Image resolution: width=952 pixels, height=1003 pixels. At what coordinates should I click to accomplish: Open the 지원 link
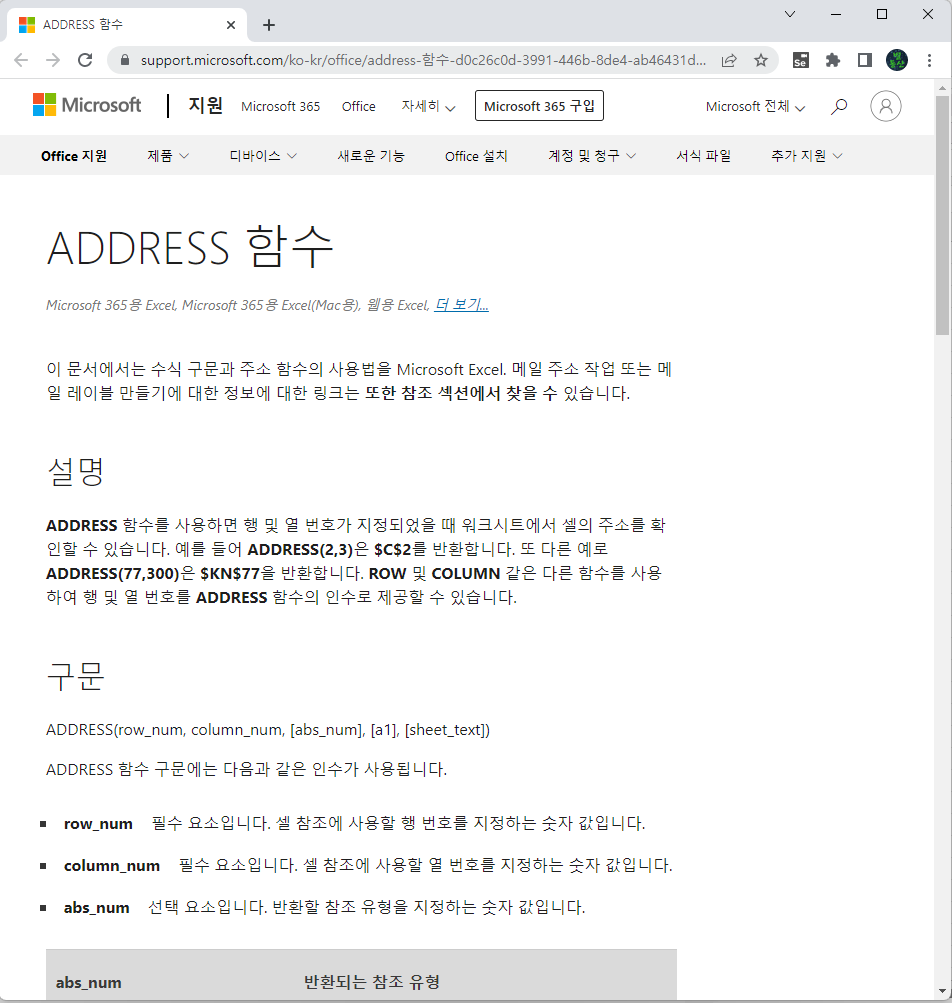pyautogui.click(x=205, y=105)
